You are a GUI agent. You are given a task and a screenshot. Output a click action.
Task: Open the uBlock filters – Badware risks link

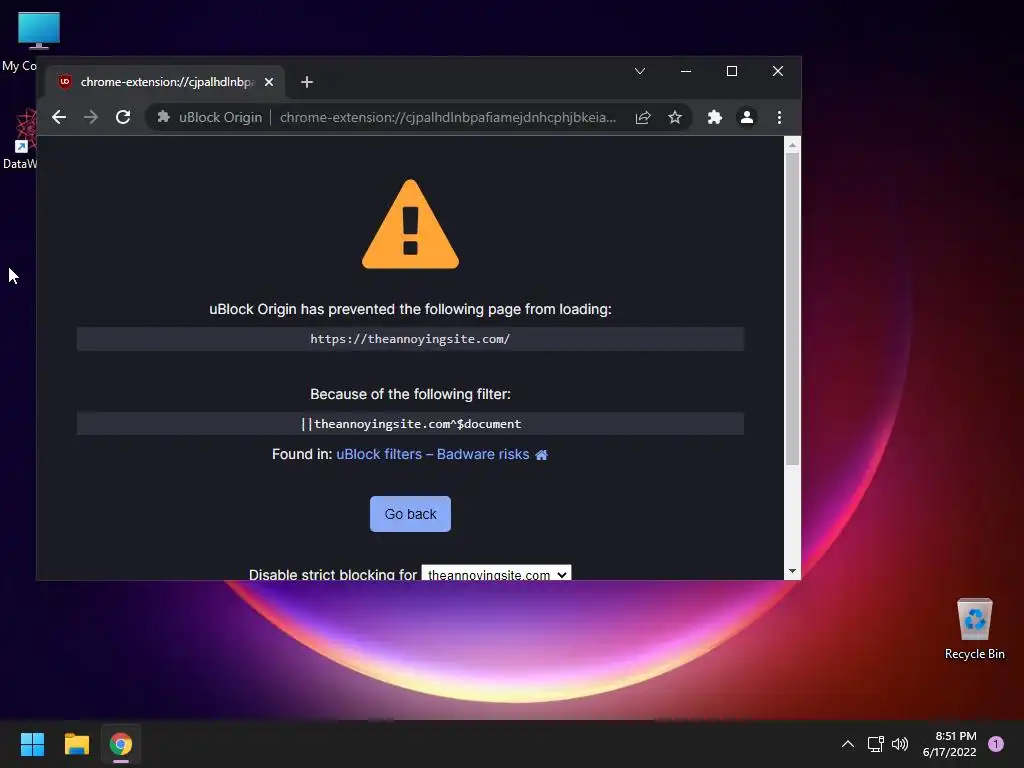point(432,455)
